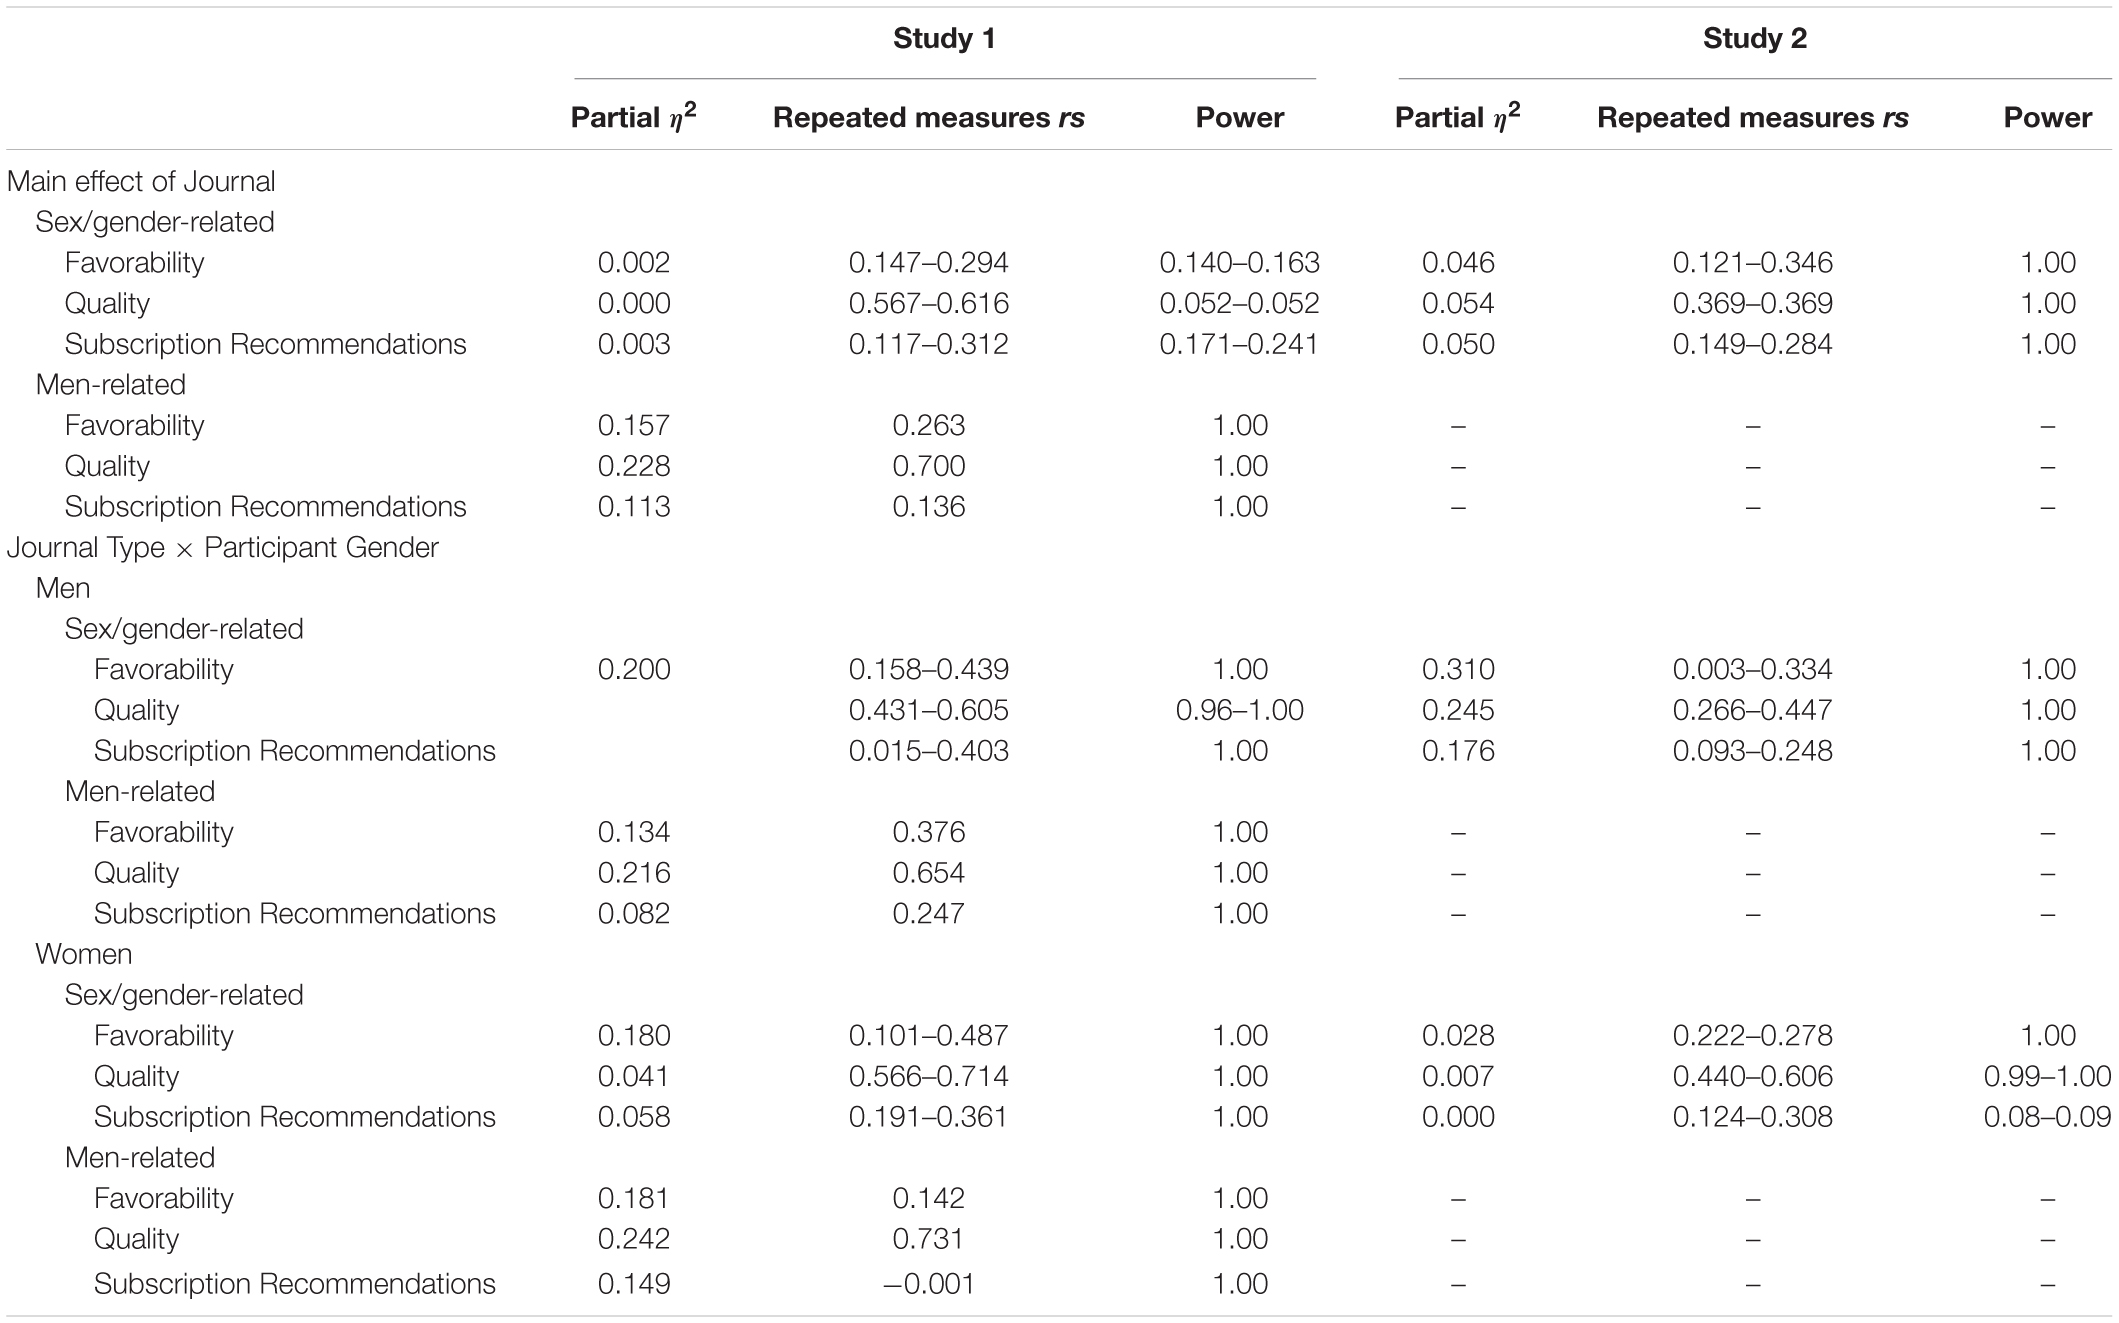The image size is (2119, 1323).
Task: Click the Study 2 column group header
Action: (1754, 39)
